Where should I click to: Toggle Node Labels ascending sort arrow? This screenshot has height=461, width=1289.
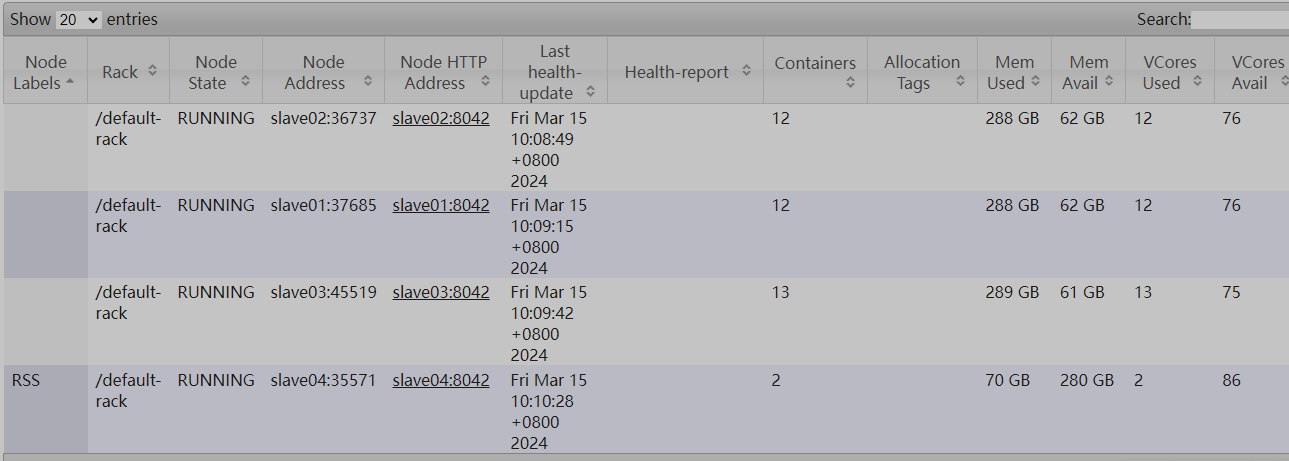point(69,83)
